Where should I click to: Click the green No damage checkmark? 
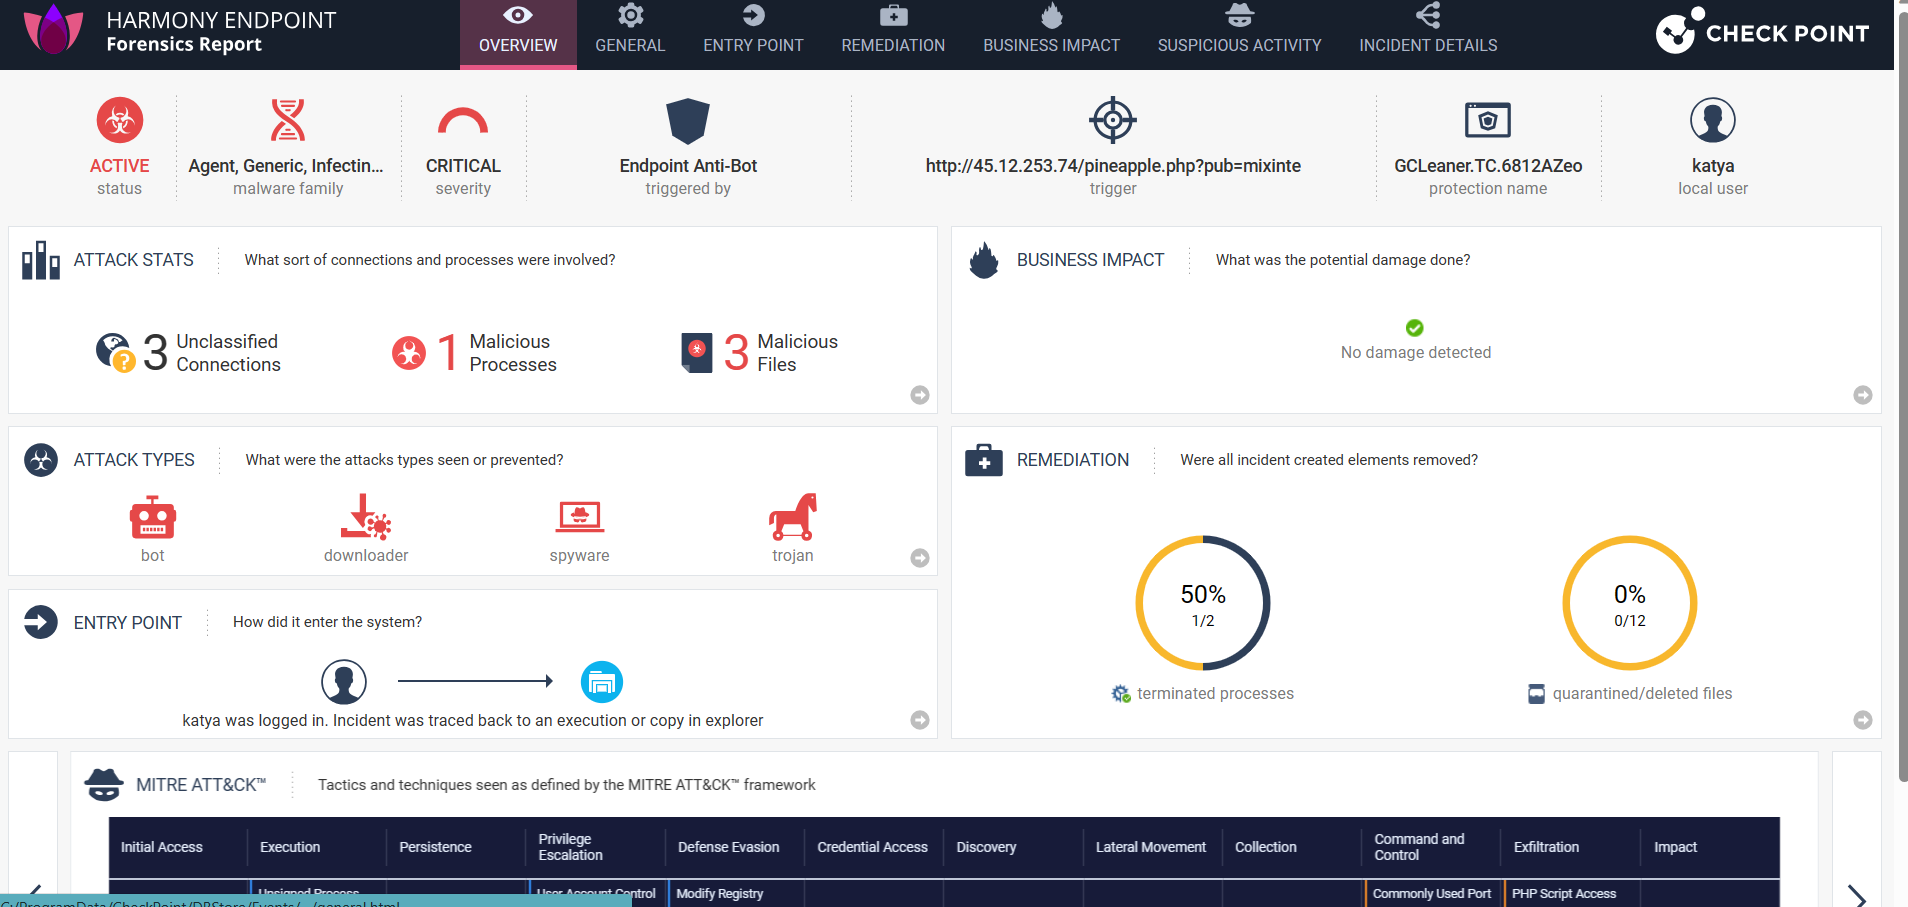(1415, 328)
